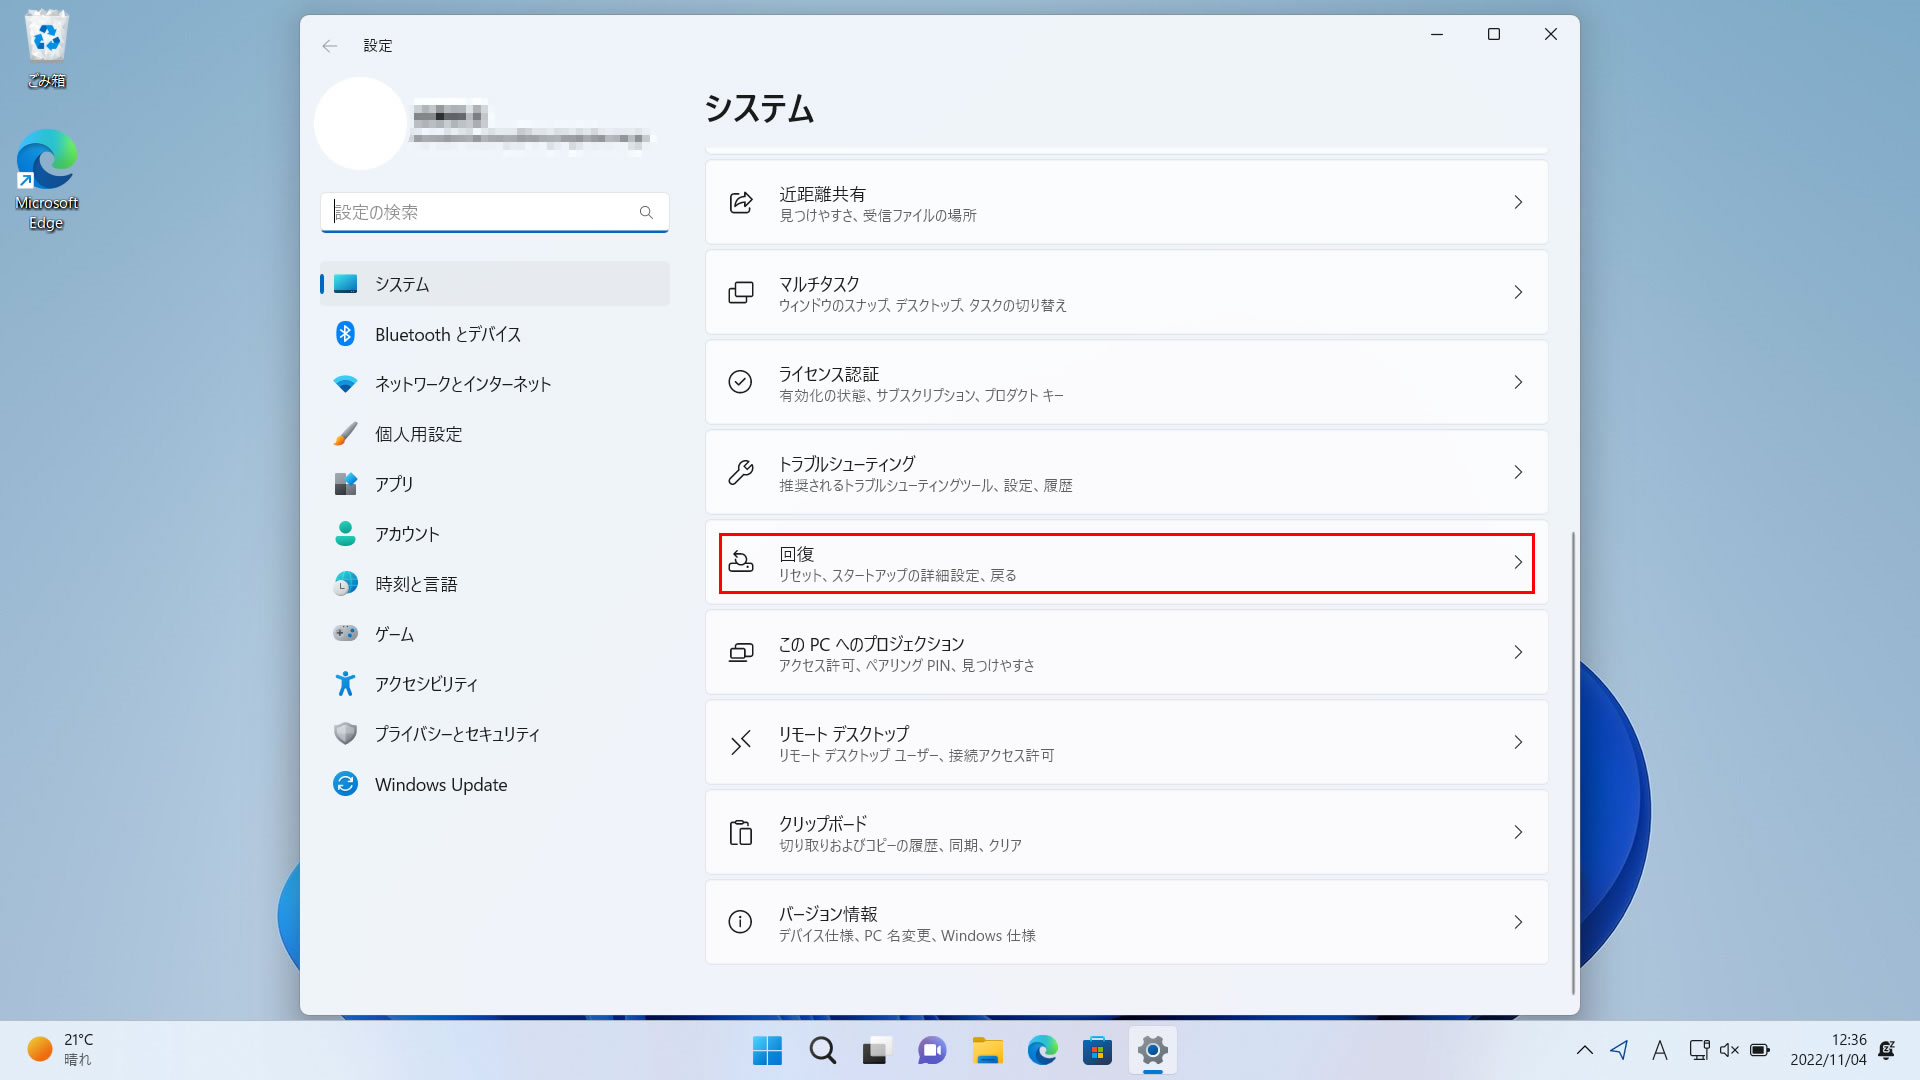Expand トラブルシューティング with its chevron
The height and width of the screenshot is (1080, 1920).
coord(1518,472)
